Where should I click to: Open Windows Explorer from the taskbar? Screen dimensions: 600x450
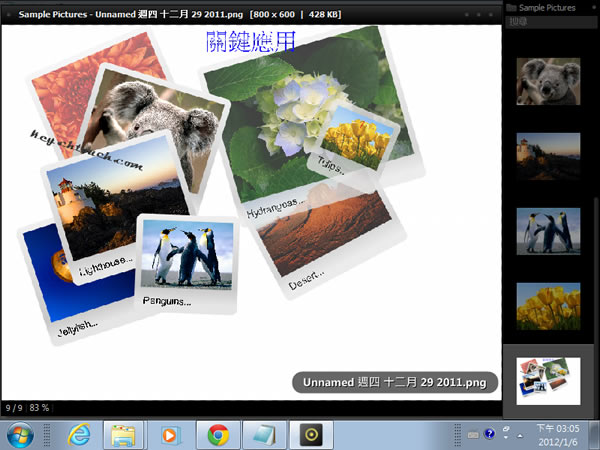click(x=123, y=435)
